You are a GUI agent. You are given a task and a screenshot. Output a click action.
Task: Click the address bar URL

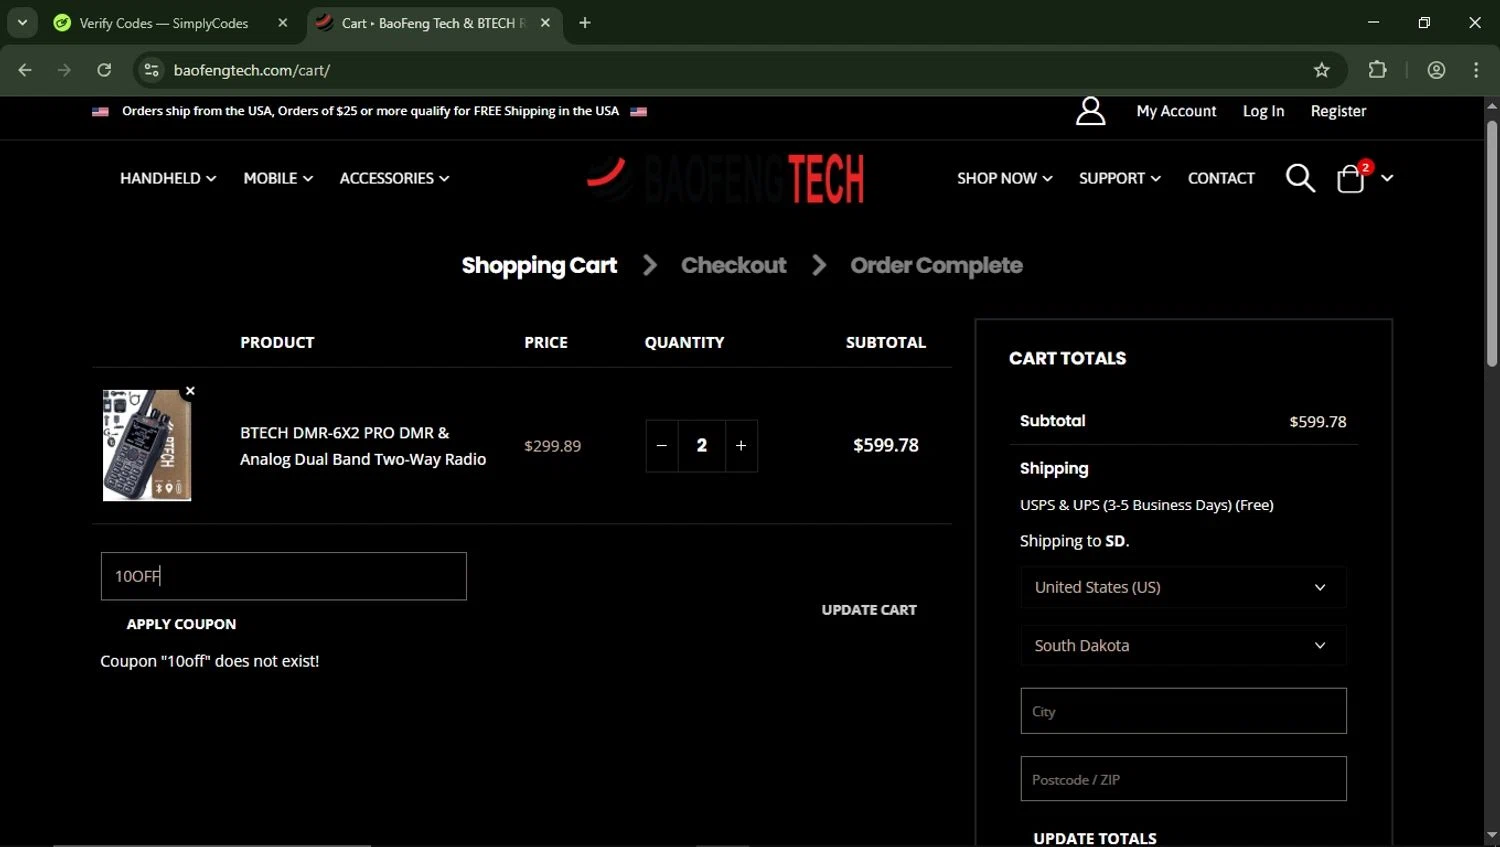[x=252, y=70]
